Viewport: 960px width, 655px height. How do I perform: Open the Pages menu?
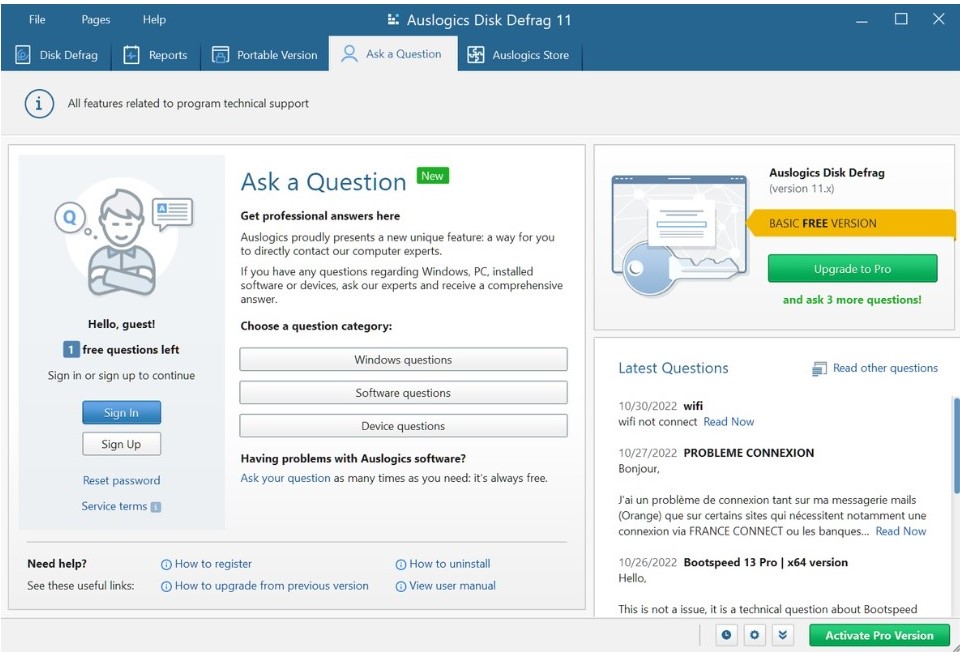(96, 20)
